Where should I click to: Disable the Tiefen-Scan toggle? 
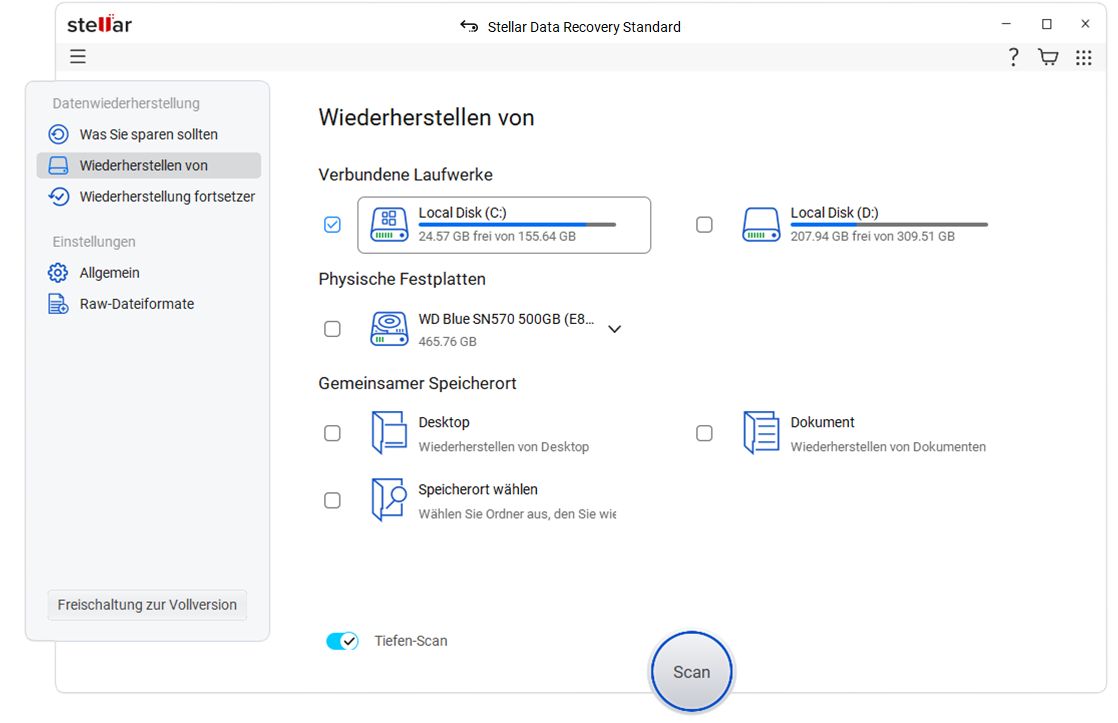click(x=342, y=640)
